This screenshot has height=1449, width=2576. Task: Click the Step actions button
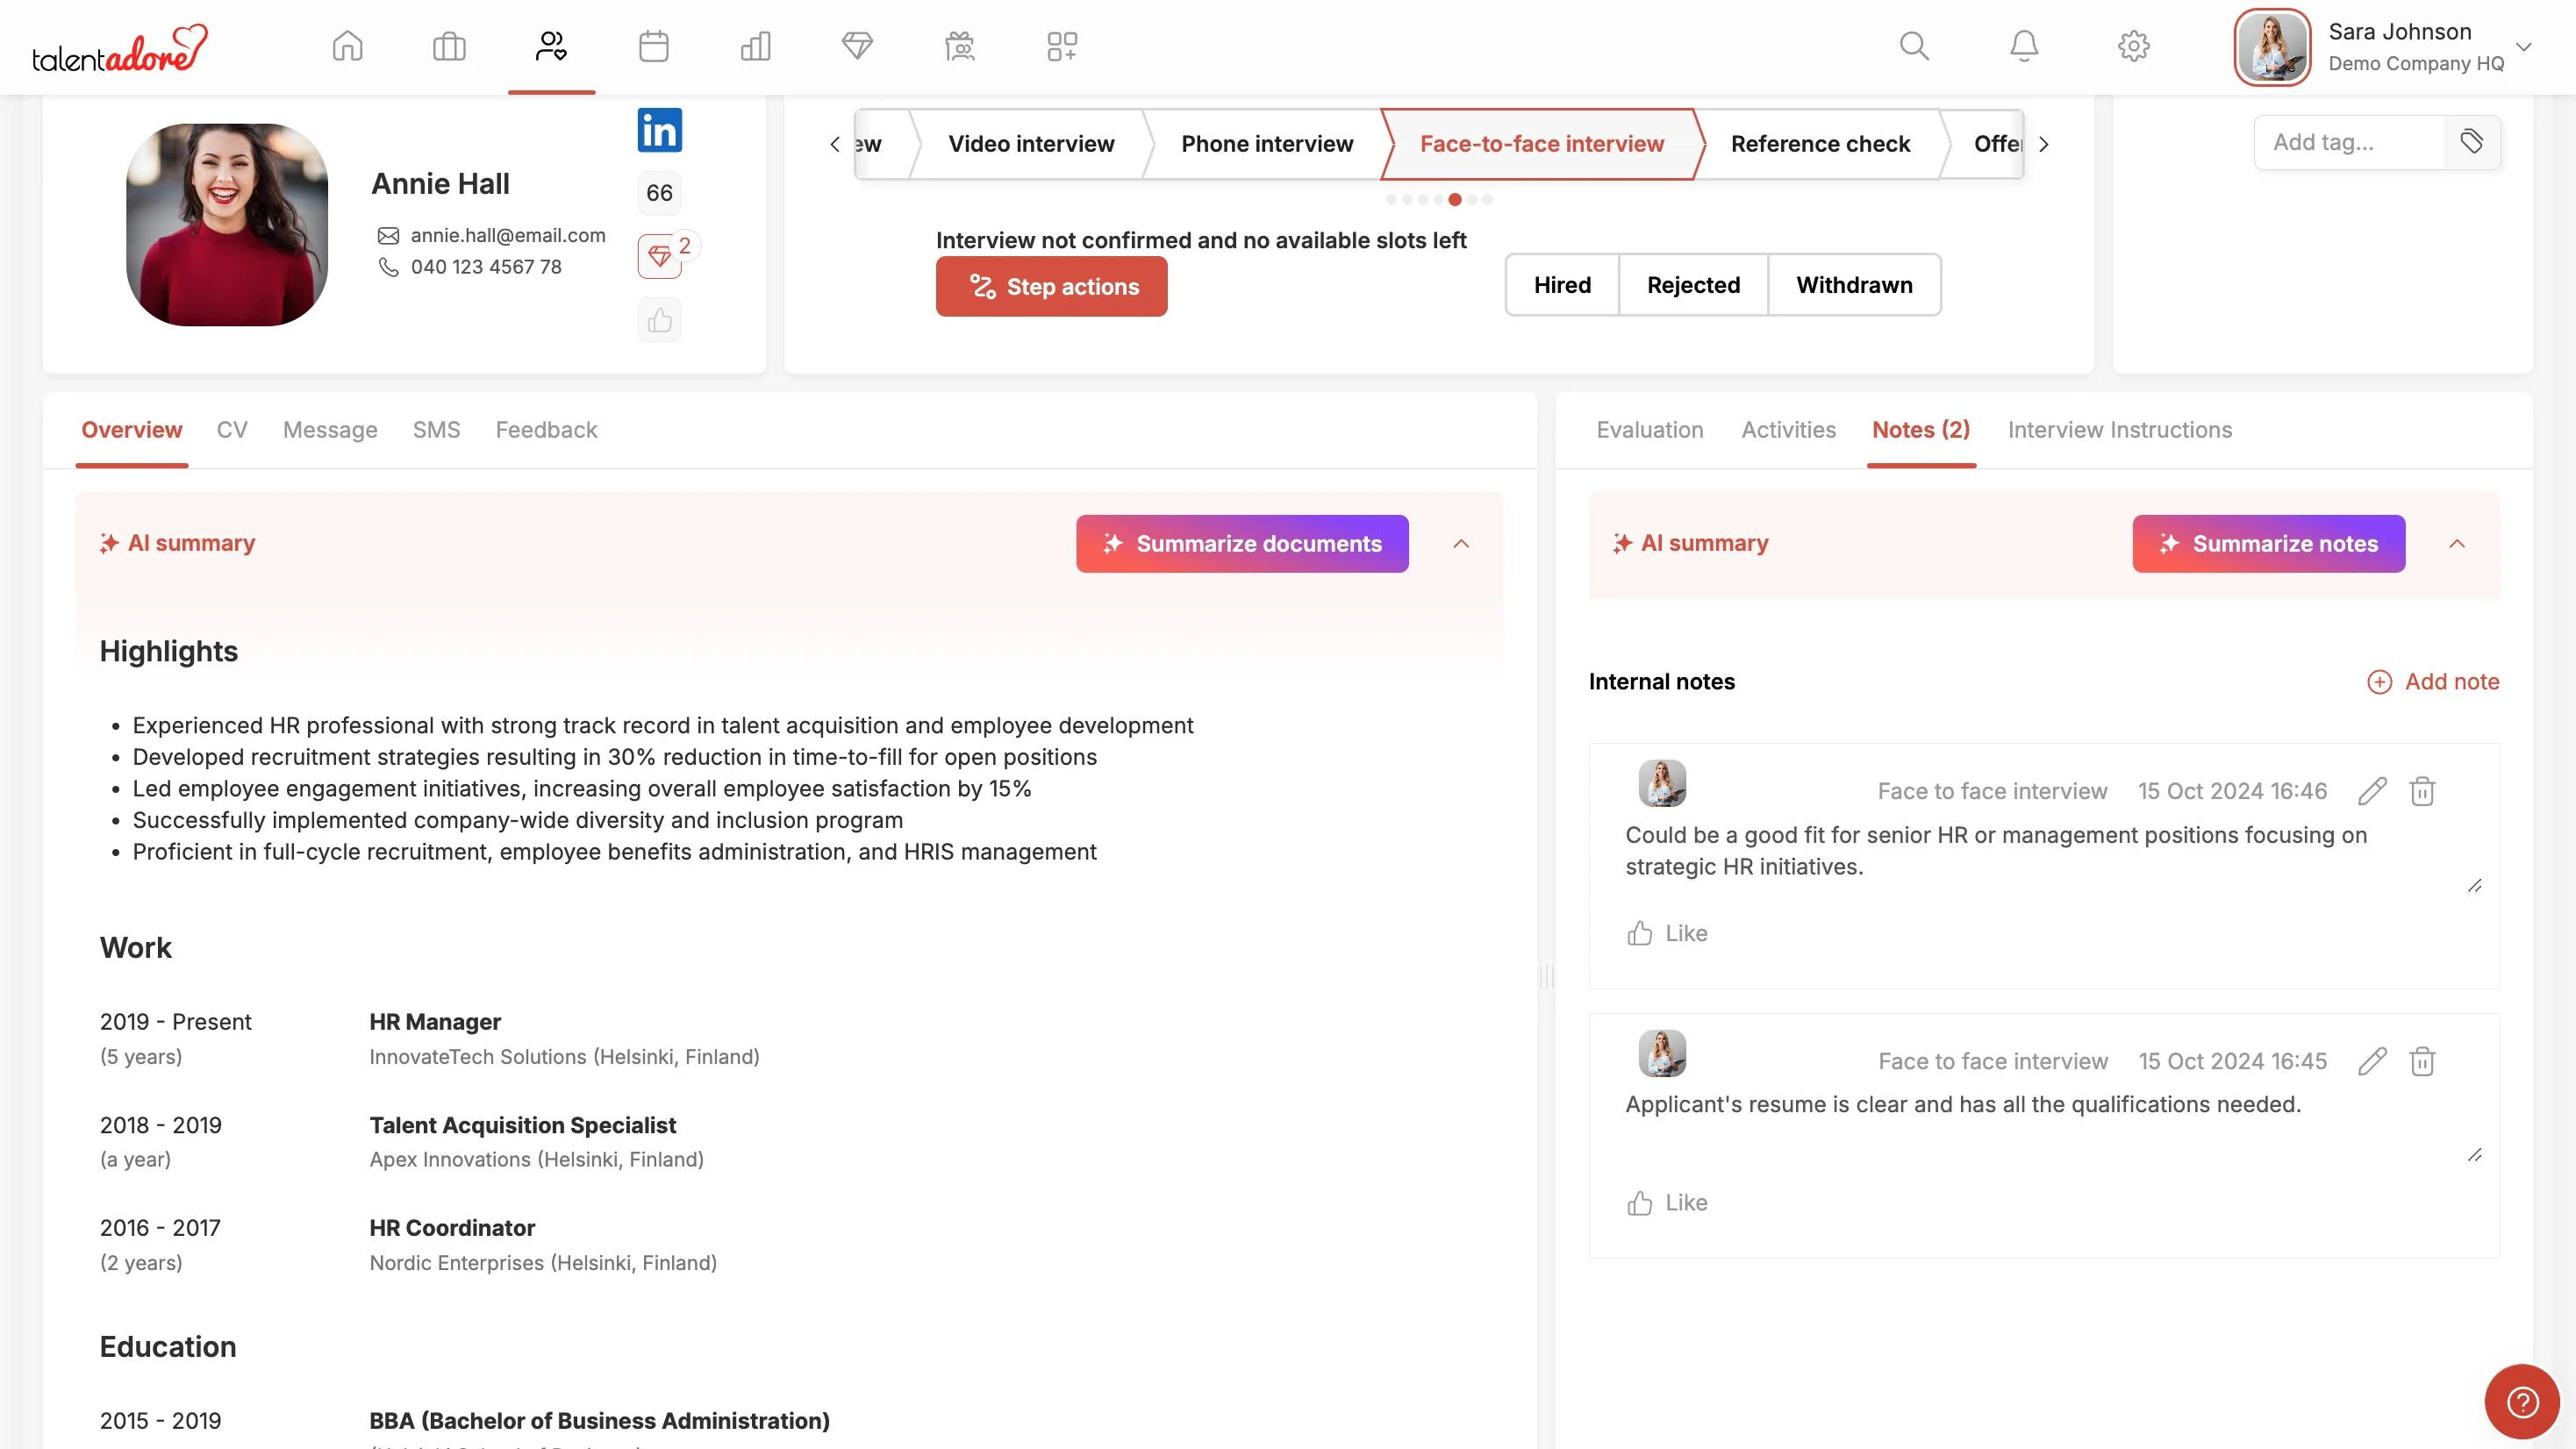pos(1051,287)
